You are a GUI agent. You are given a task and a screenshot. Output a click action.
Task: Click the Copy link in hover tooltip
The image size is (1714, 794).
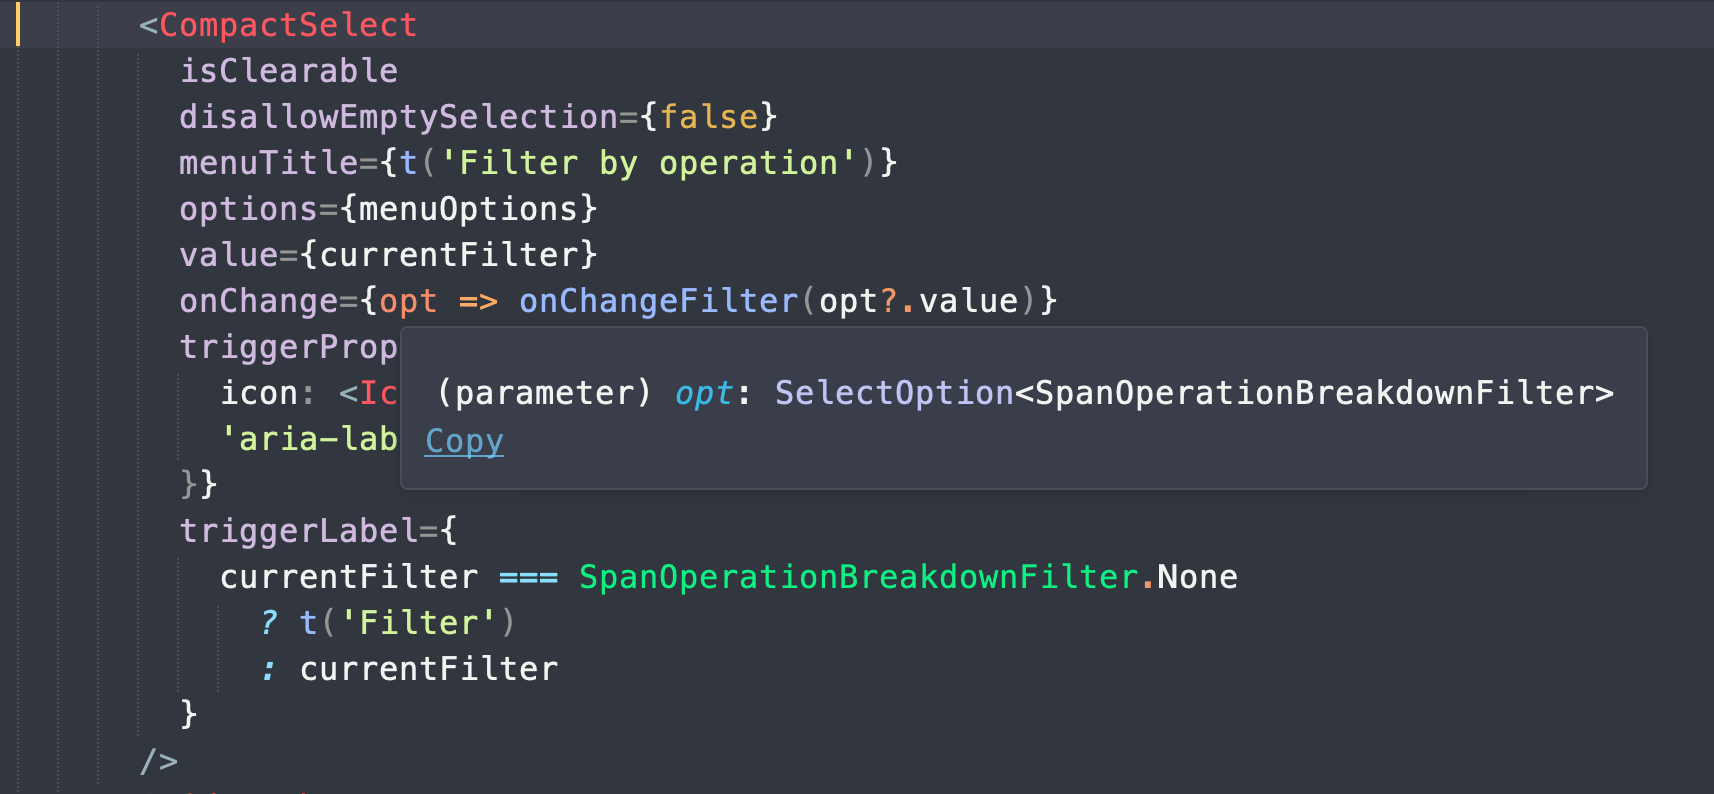point(464,440)
